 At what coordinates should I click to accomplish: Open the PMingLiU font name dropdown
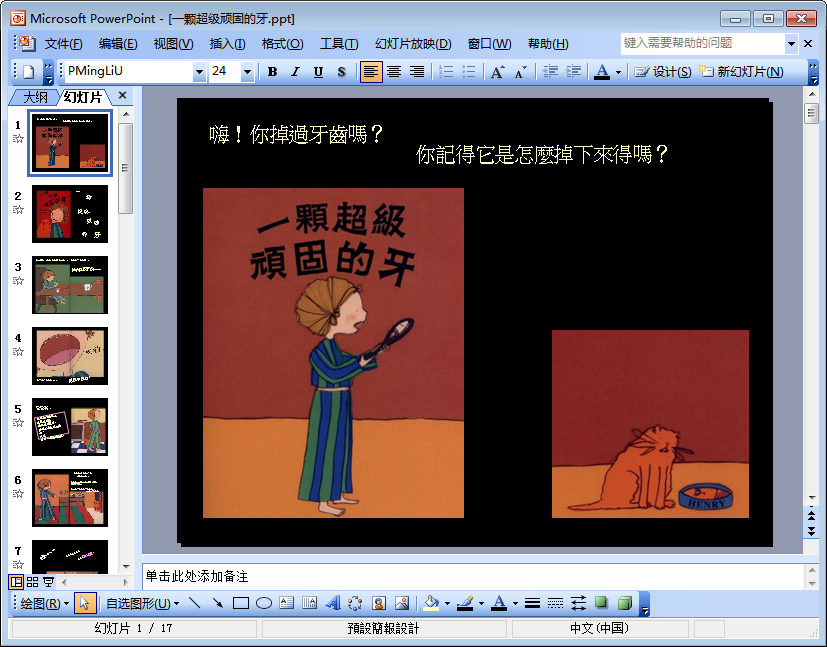199,72
